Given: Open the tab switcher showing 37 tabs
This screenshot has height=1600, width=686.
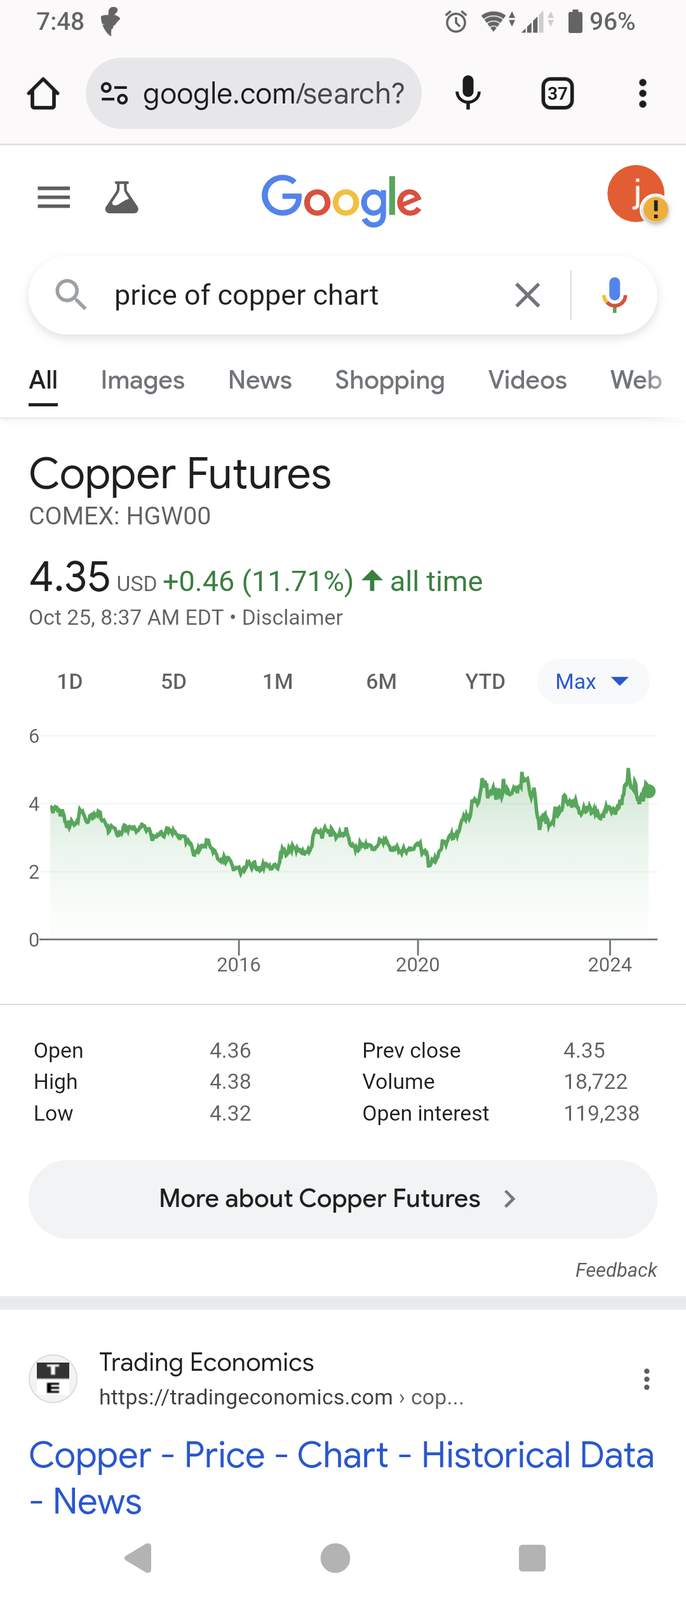Looking at the screenshot, I should (557, 94).
